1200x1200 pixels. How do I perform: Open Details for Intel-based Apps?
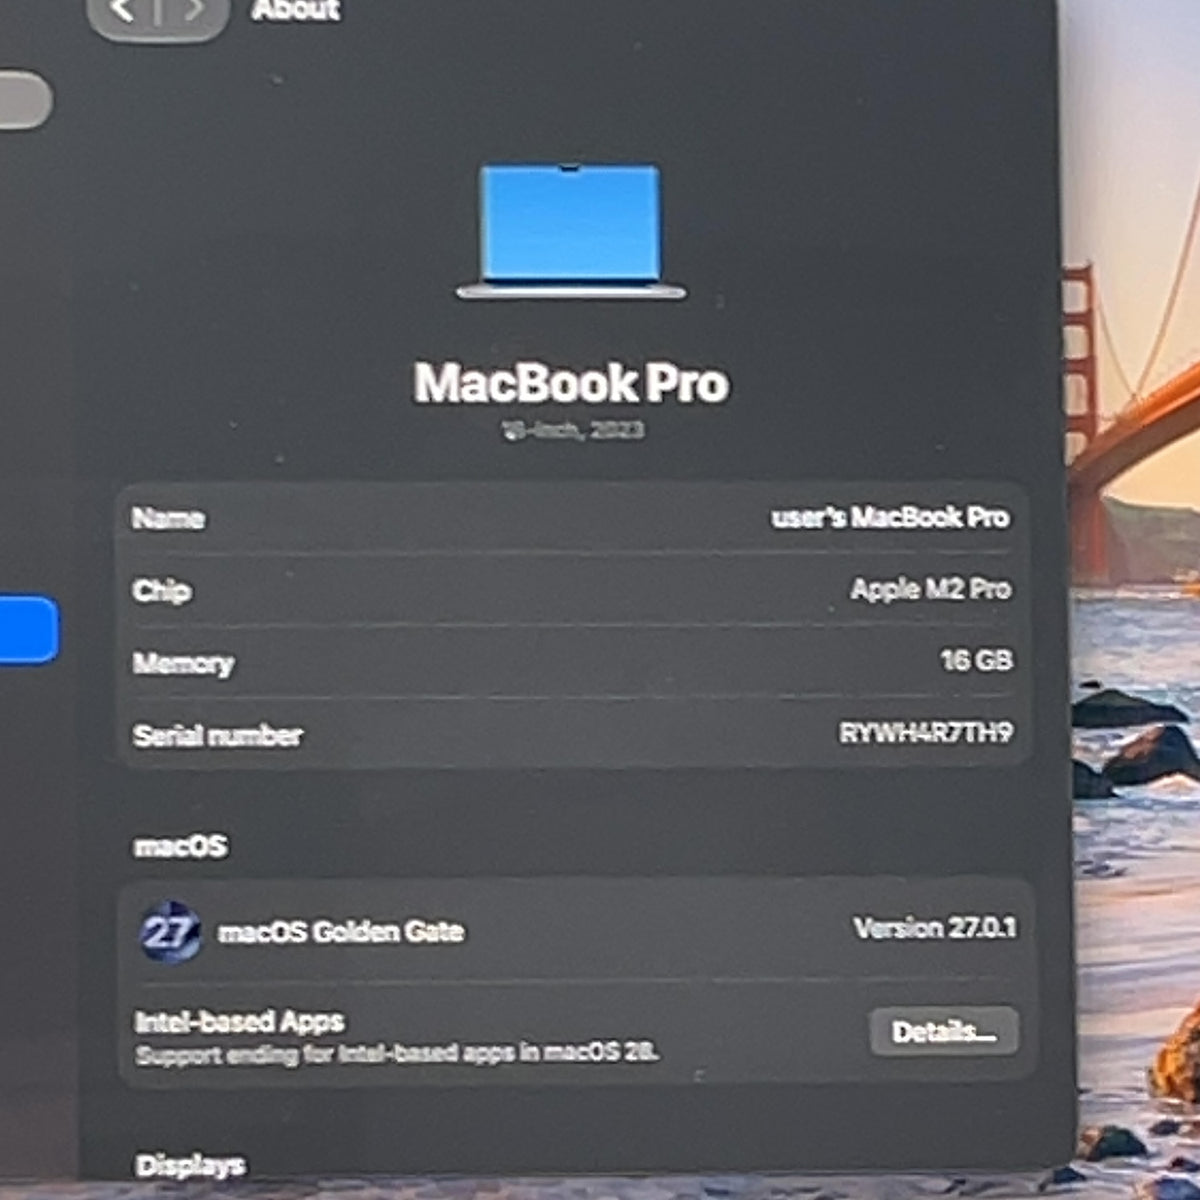[943, 1031]
